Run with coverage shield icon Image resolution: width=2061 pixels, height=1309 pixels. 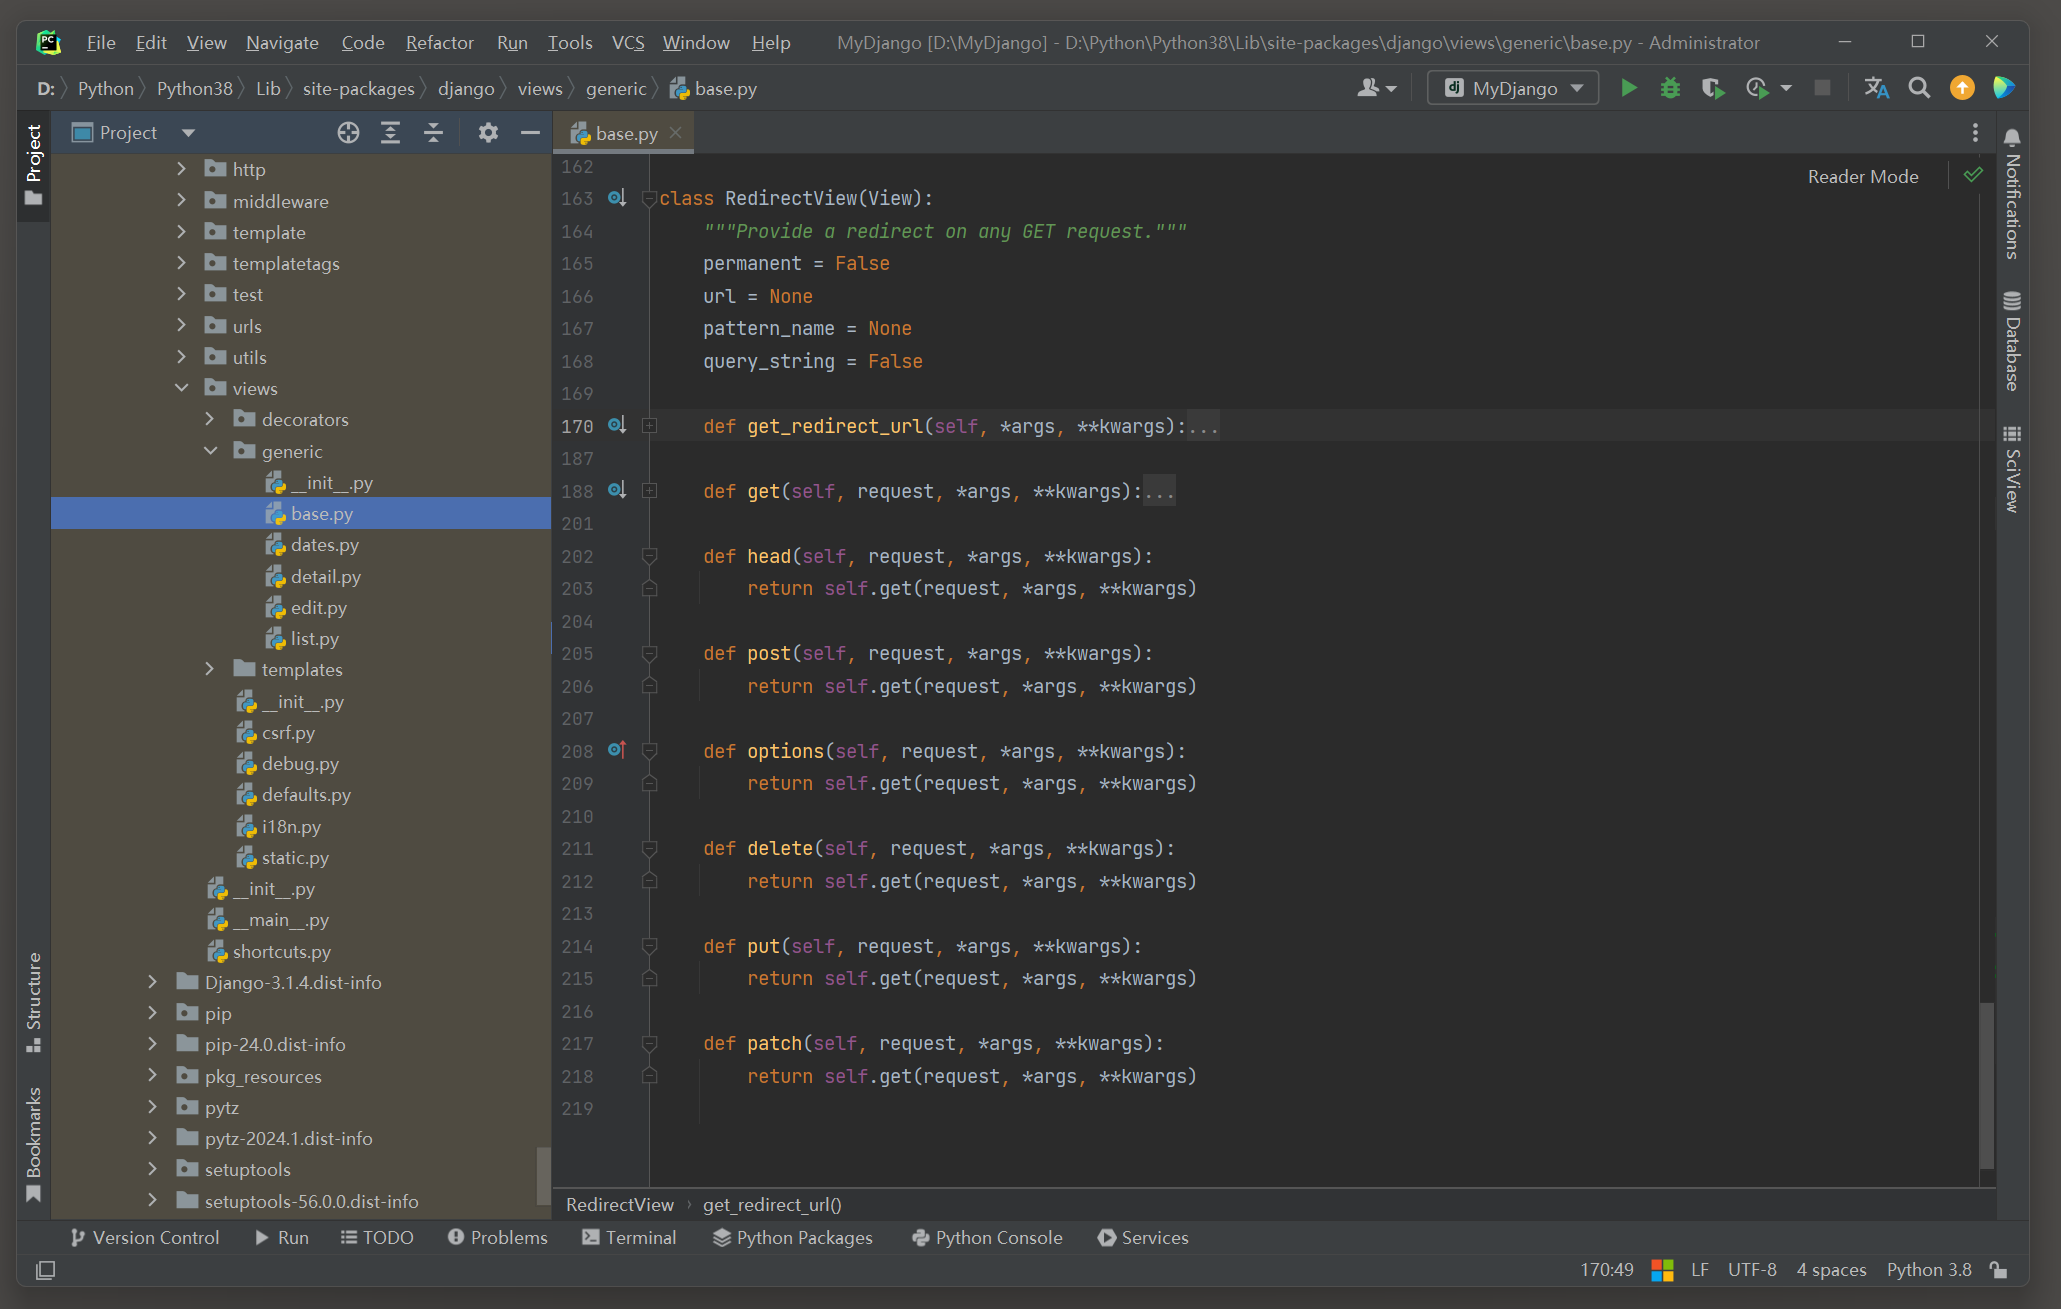(x=1713, y=88)
